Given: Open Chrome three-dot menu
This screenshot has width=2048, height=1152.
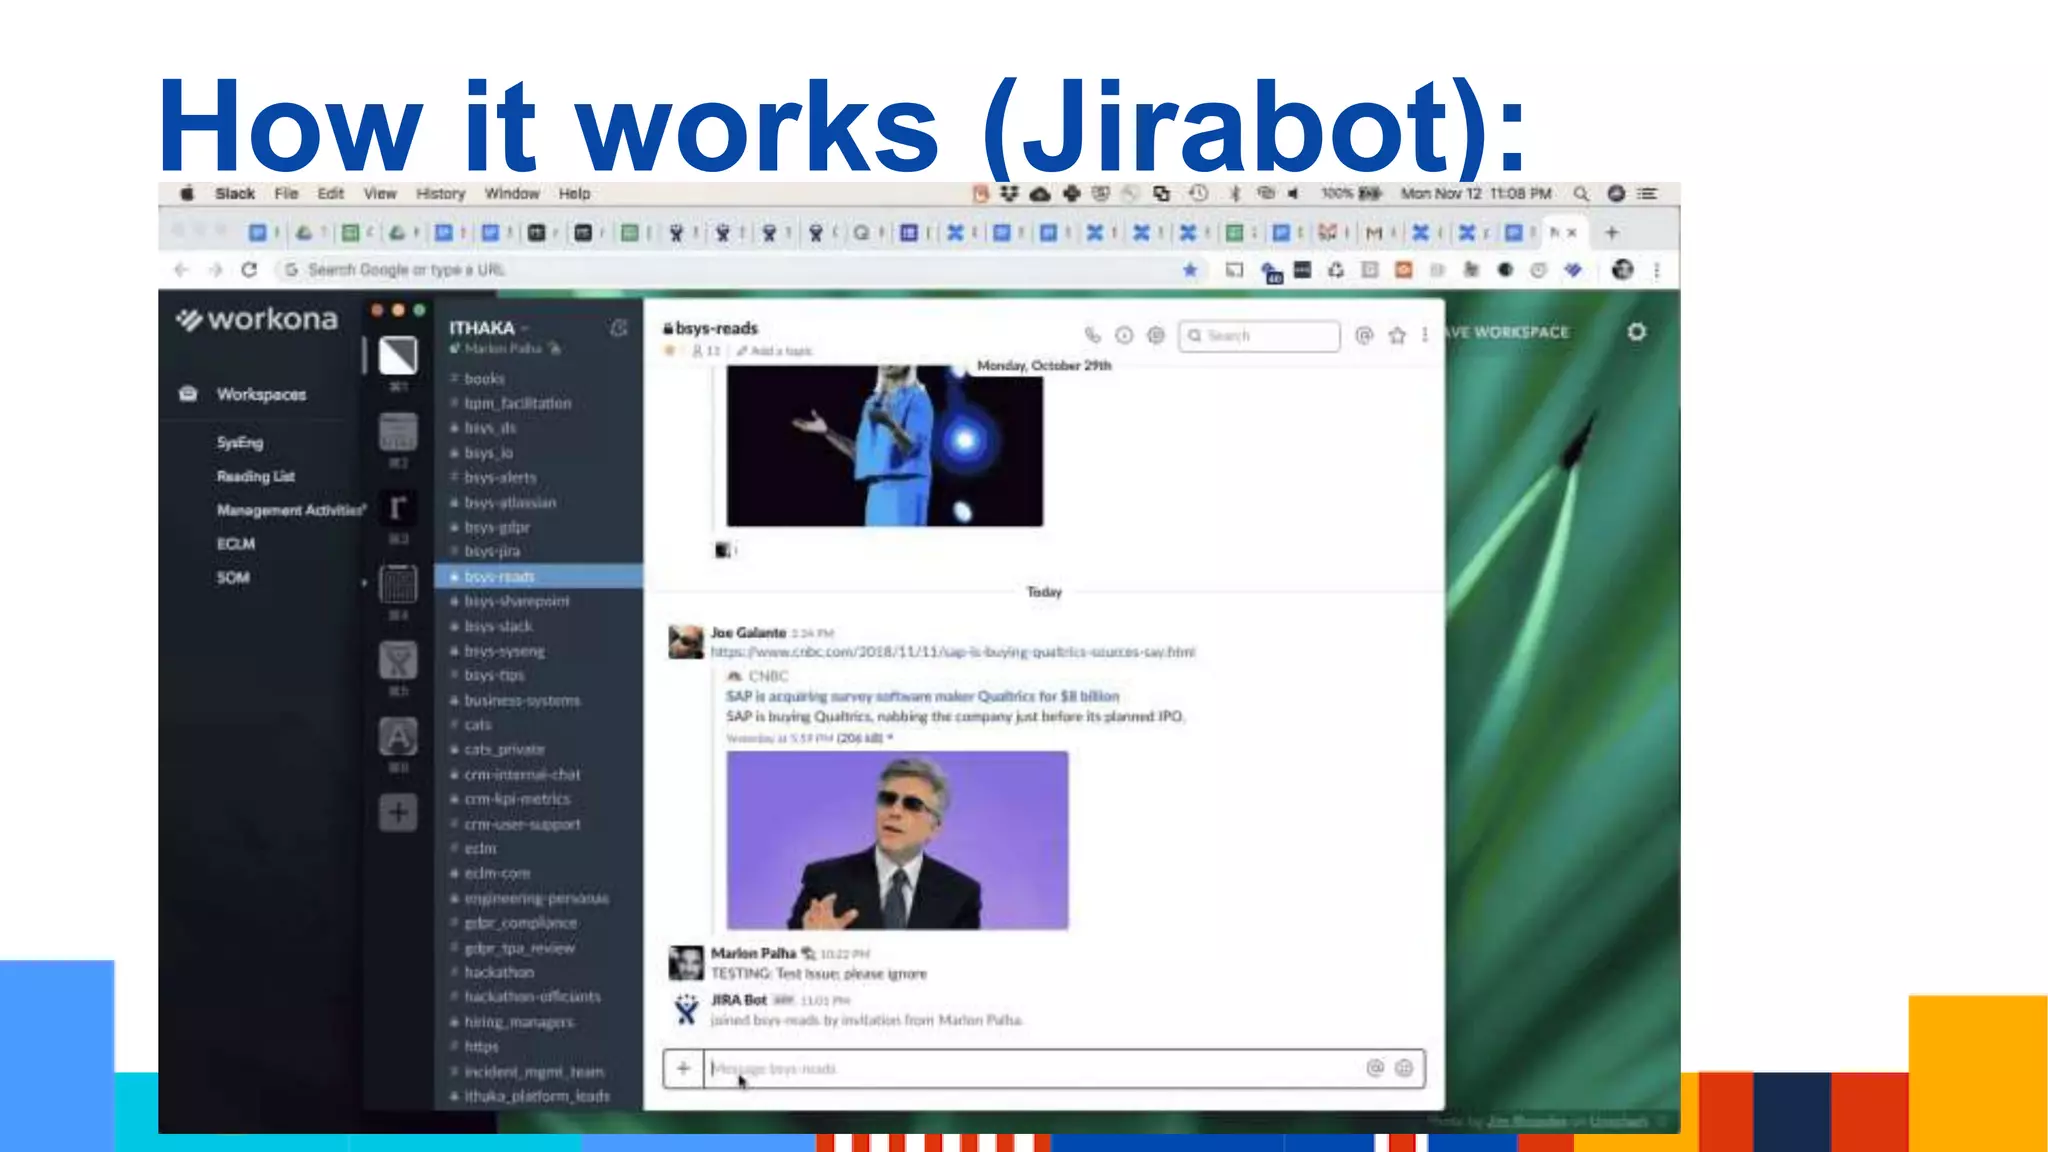Looking at the screenshot, I should (1657, 270).
